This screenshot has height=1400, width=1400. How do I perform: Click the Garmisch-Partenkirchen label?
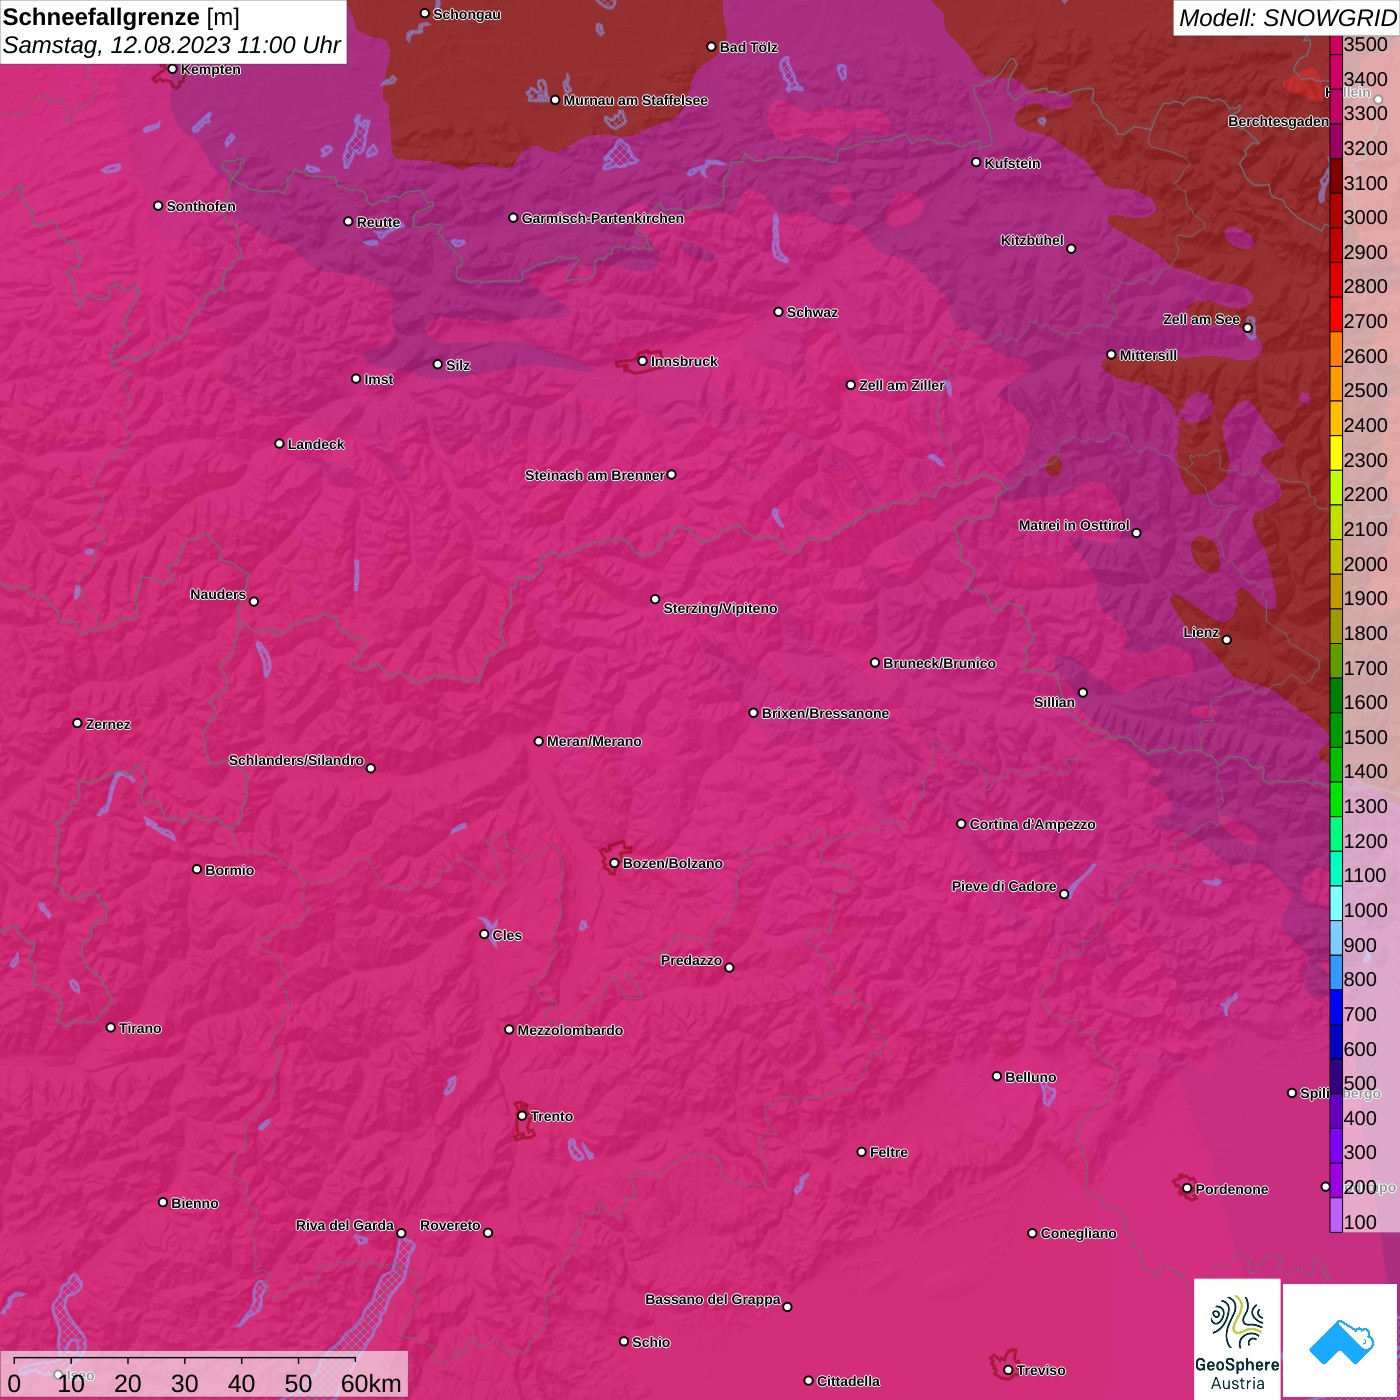603,218
